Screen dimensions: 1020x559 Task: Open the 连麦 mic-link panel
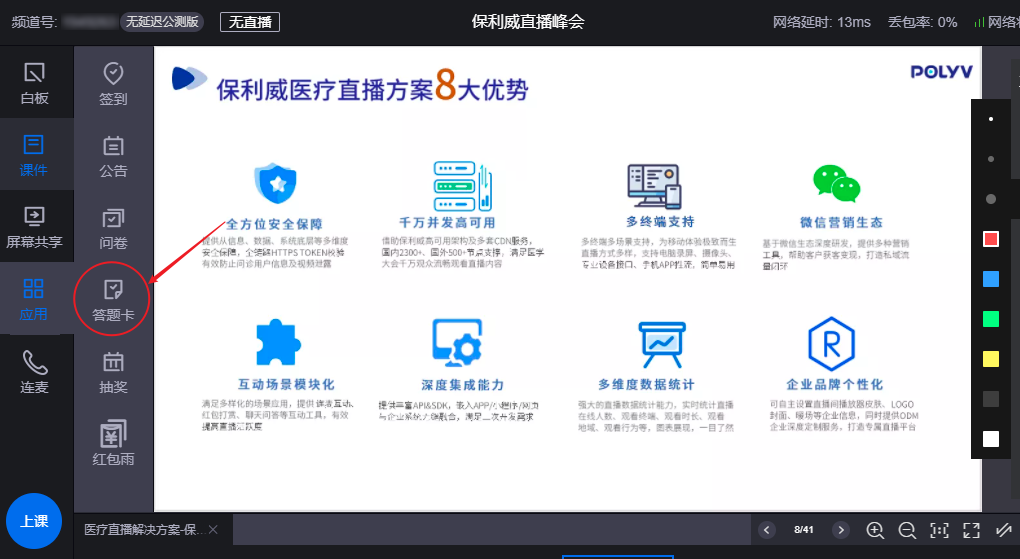tap(34, 371)
